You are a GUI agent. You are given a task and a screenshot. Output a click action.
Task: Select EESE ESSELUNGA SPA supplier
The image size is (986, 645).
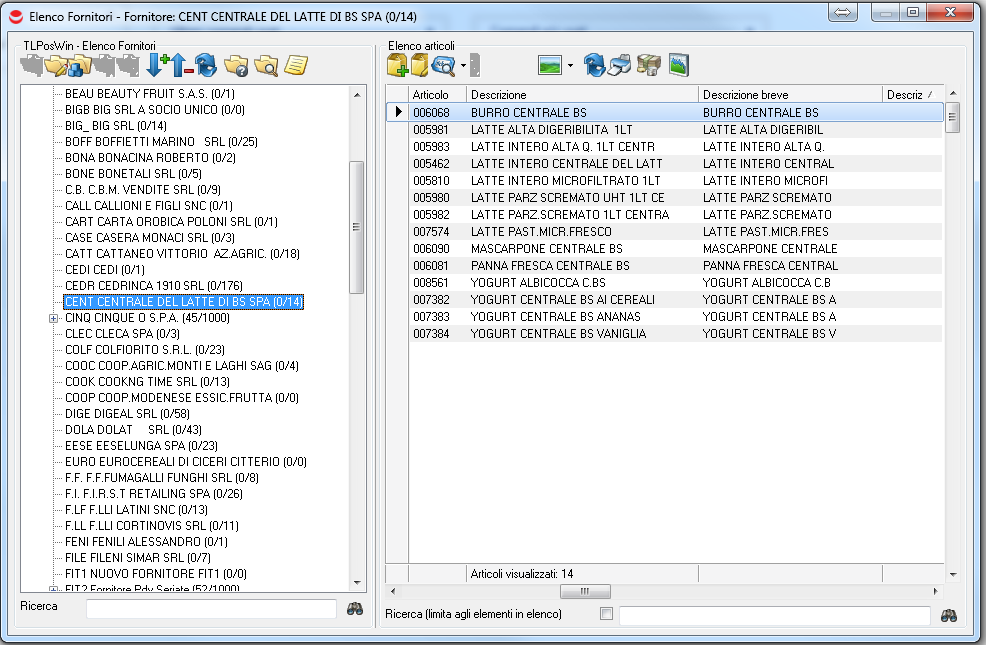[x=141, y=446]
